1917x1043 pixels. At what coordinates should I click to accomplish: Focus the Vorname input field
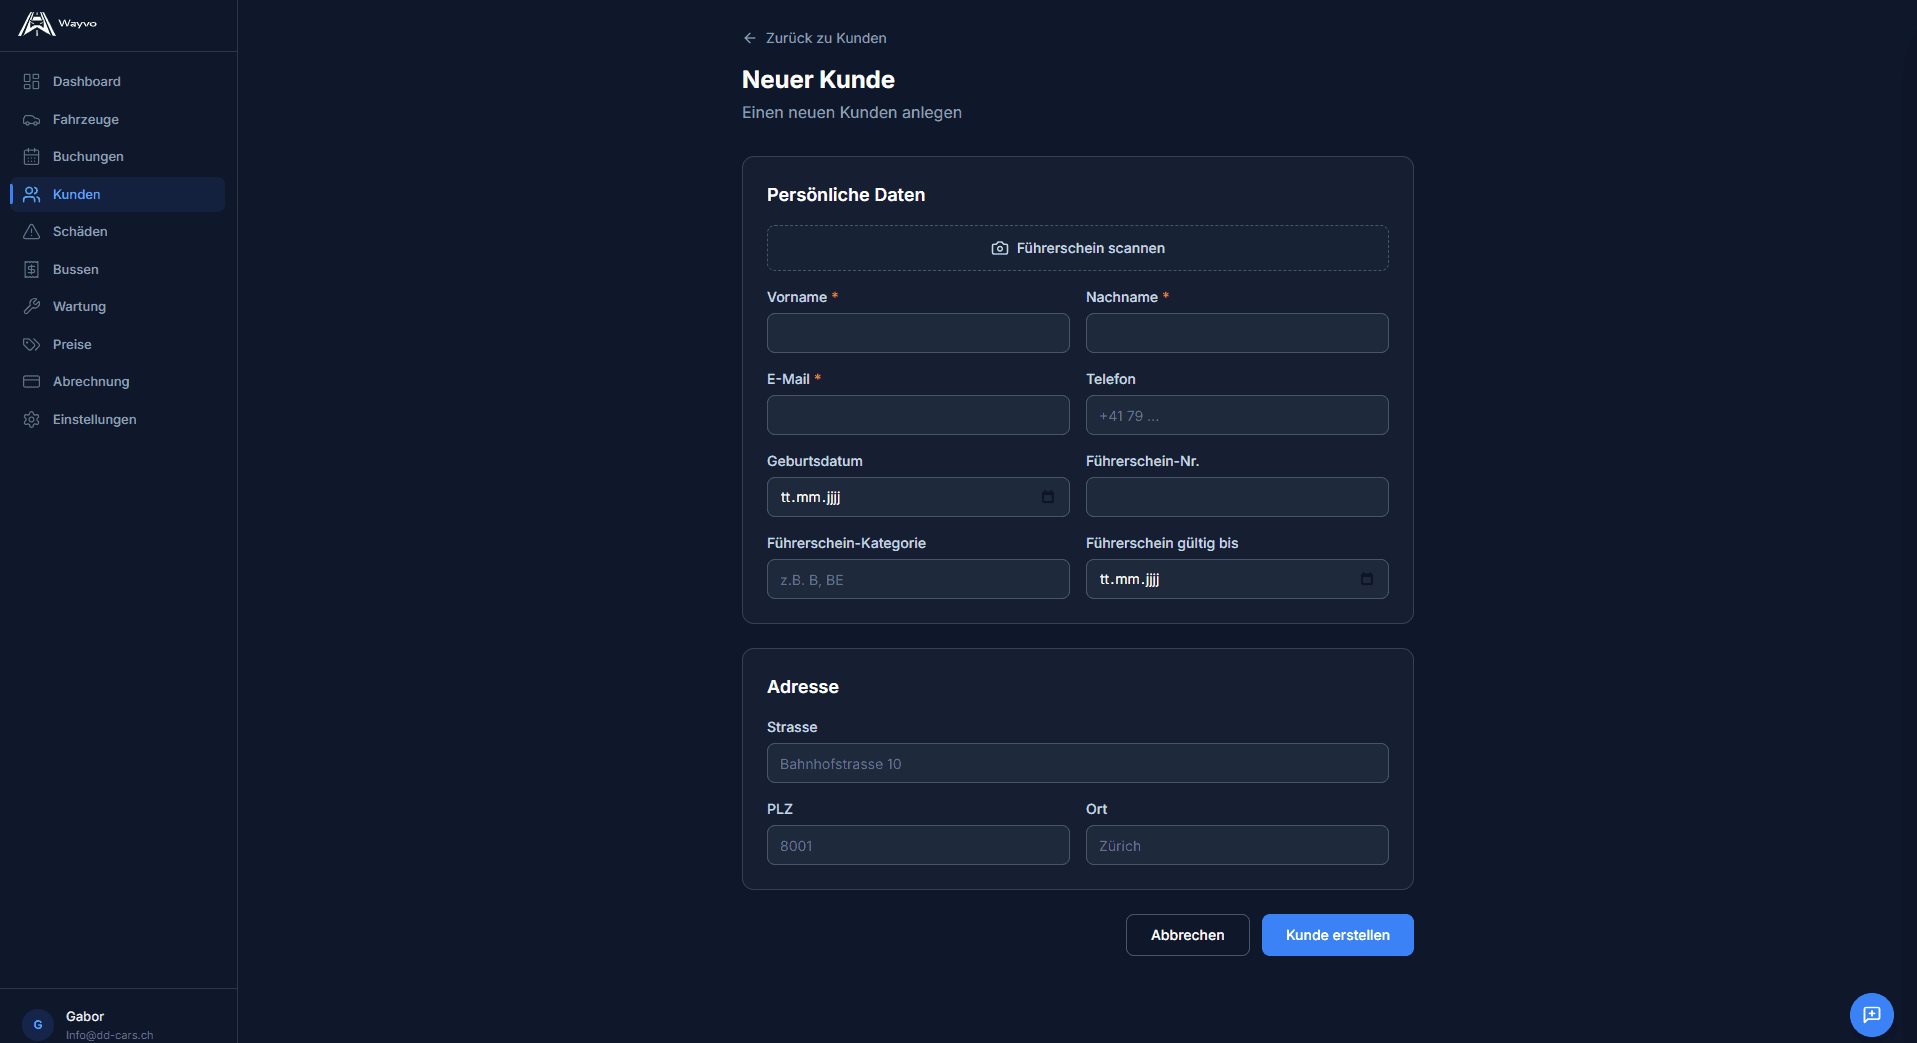[917, 333]
